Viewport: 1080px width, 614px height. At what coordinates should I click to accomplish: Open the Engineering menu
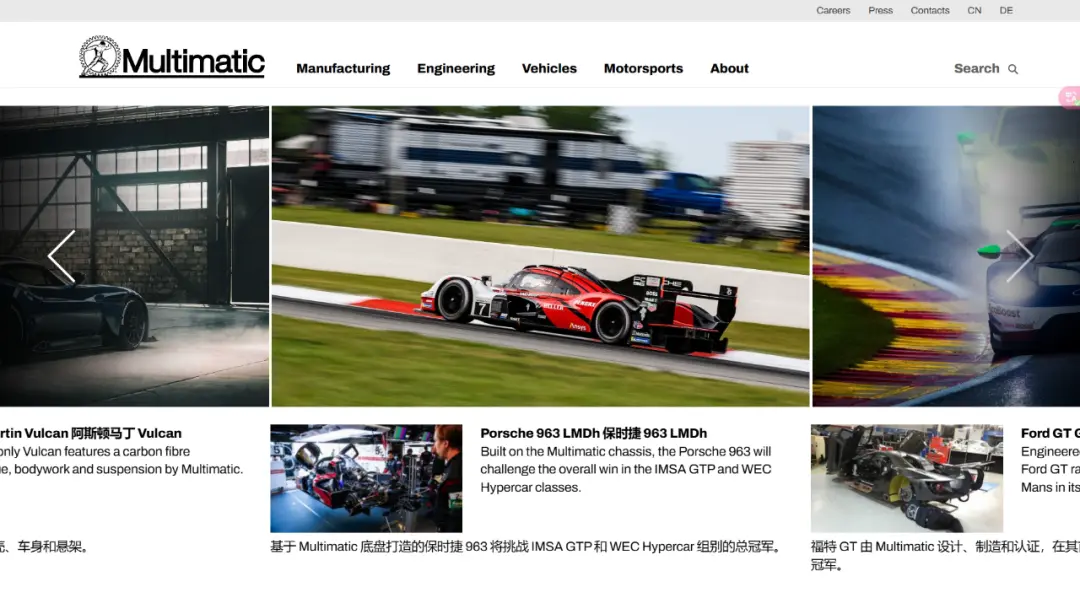456,68
